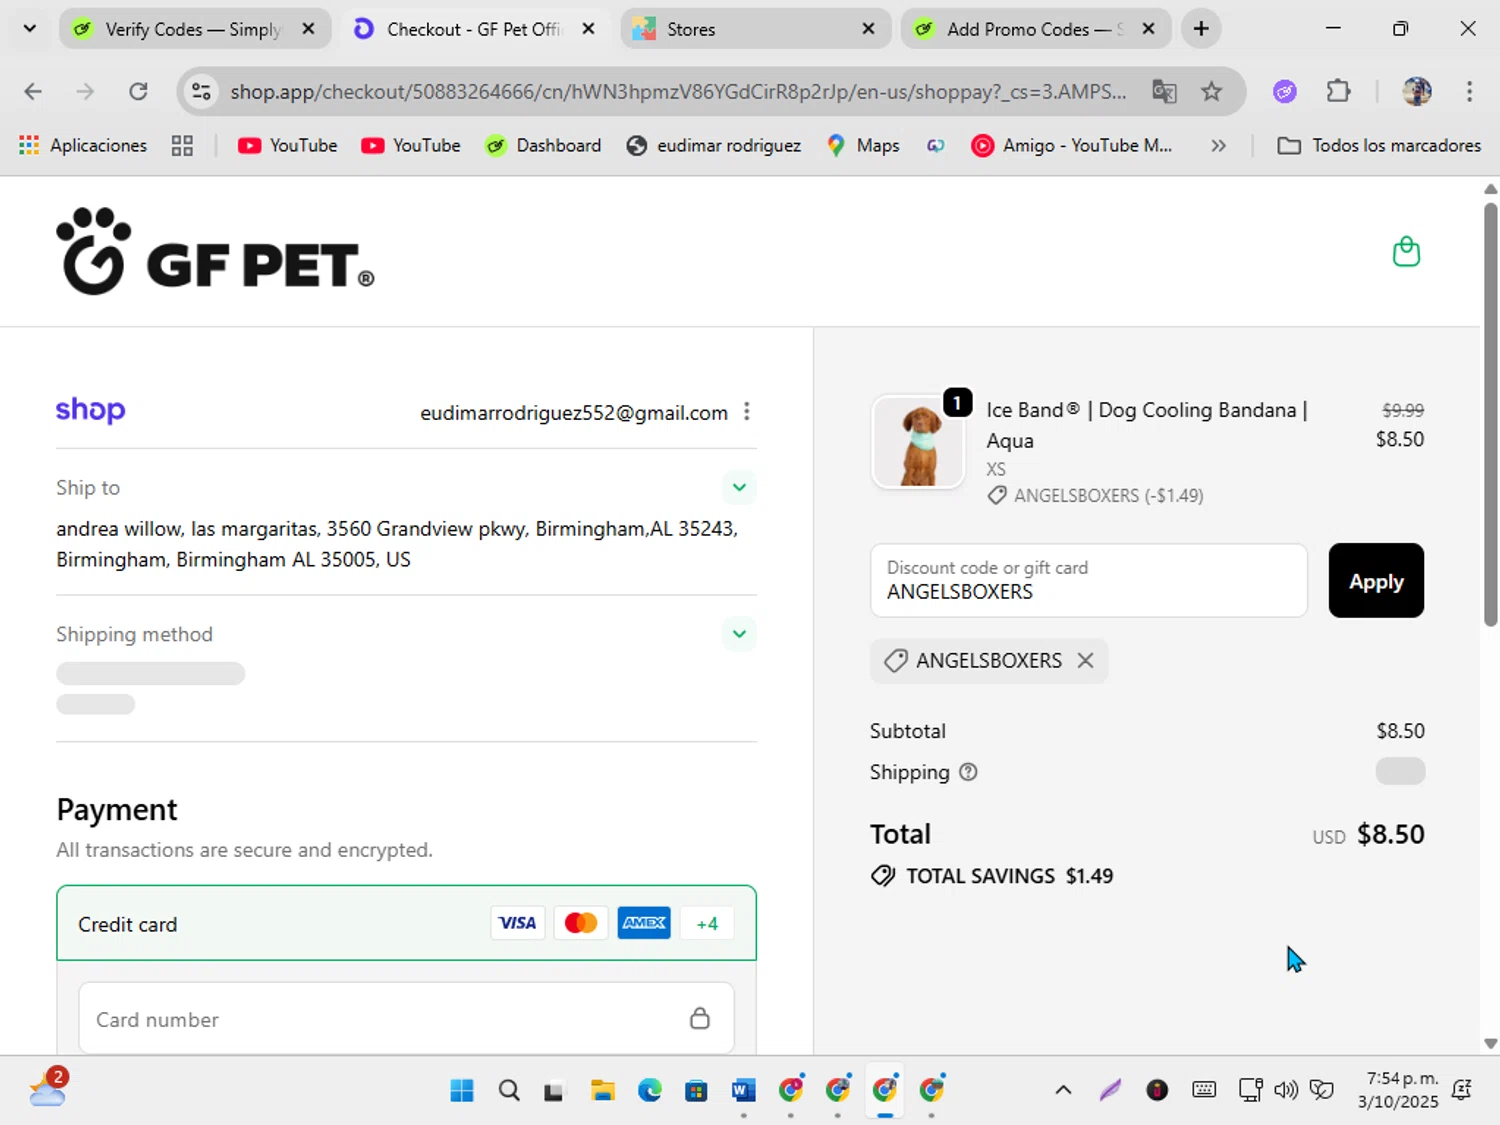1500x1125 pixels.
Task: Switch to the Verify Codes tab
Action: click(x=194, y=29)
